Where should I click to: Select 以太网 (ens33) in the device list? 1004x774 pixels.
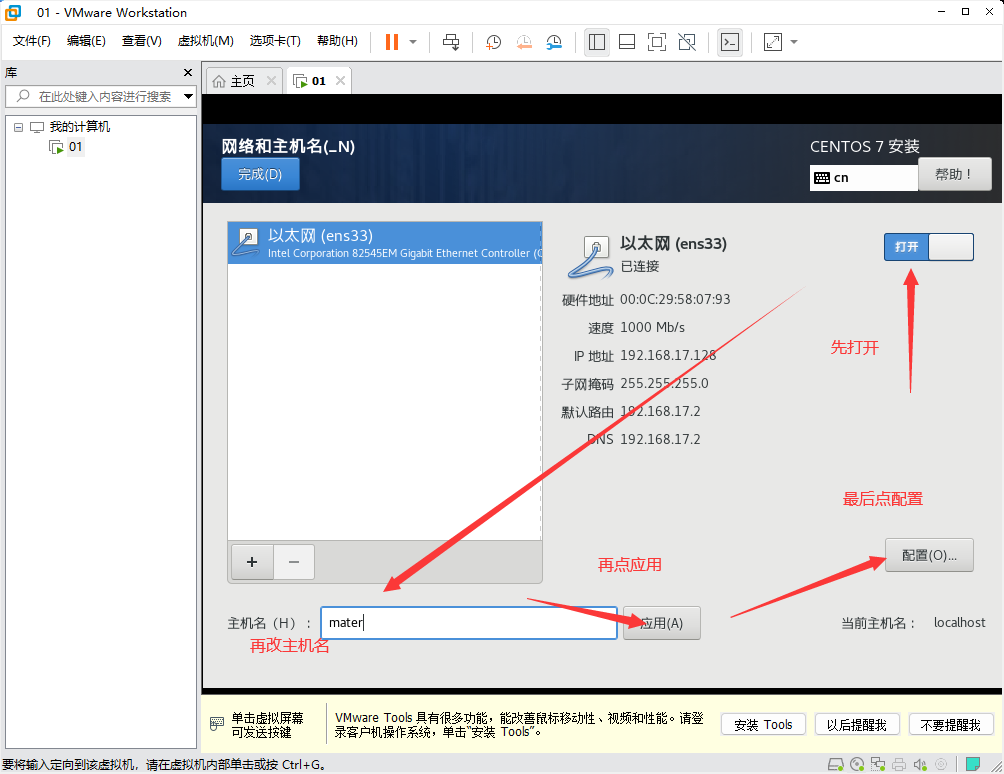[385, 243]
